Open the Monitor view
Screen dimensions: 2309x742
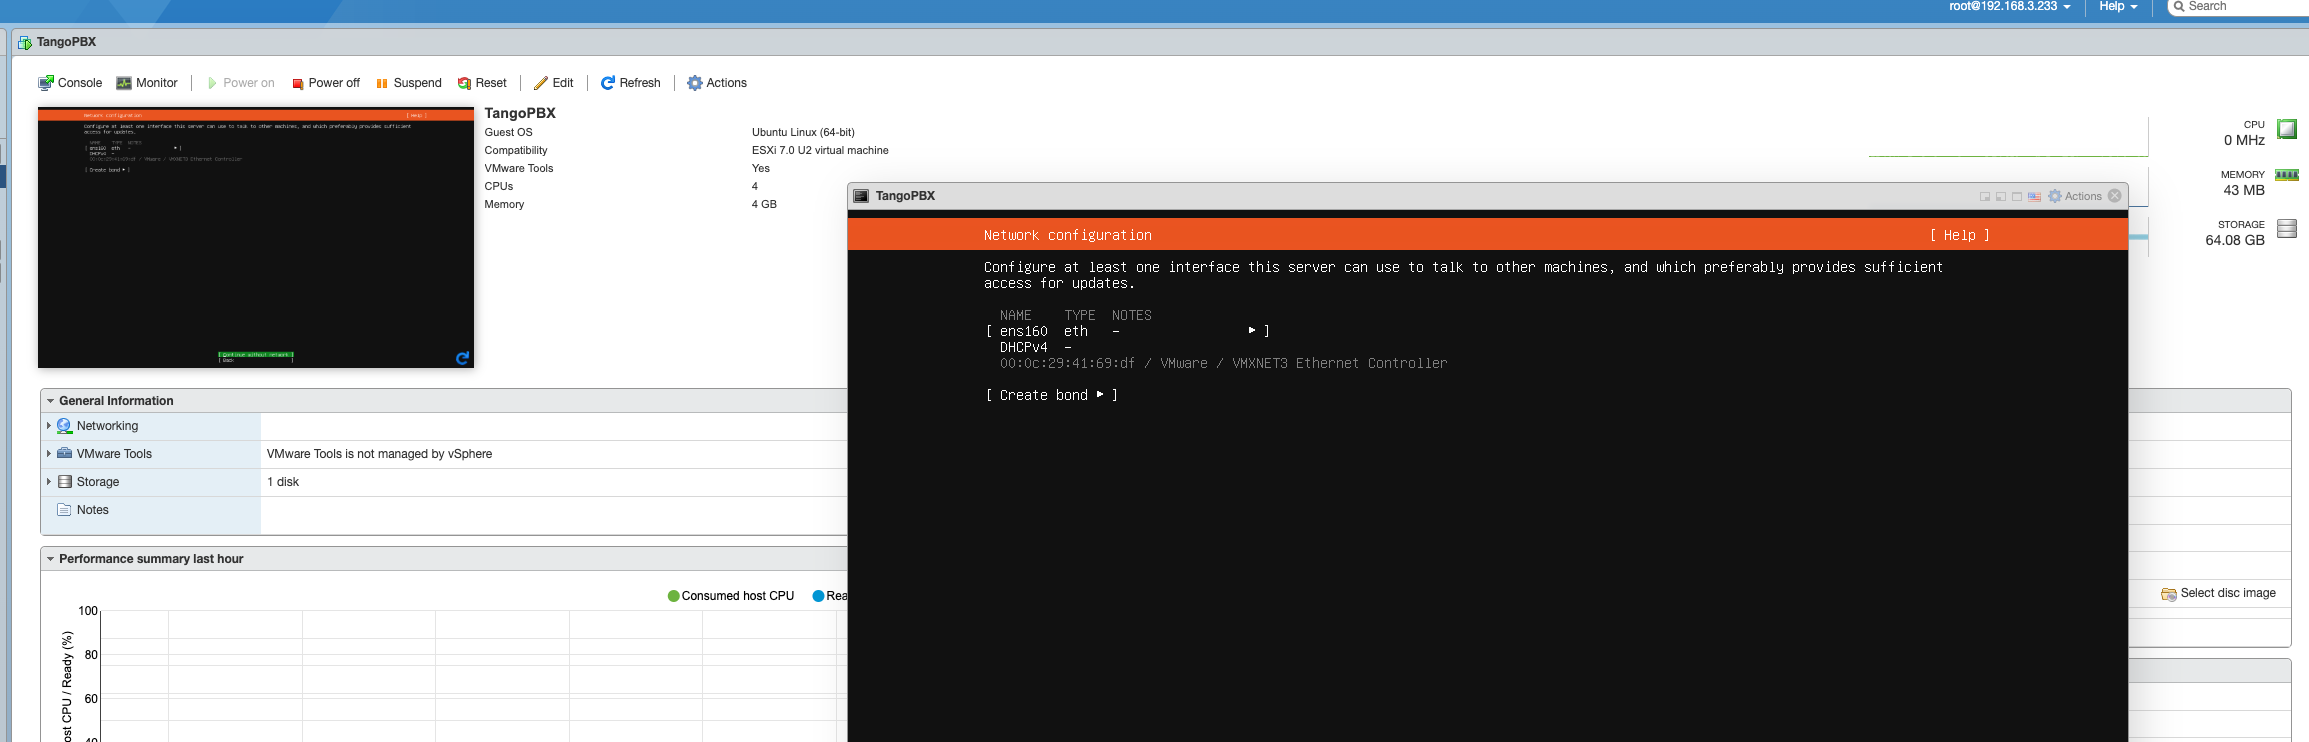tap(147, 83)
